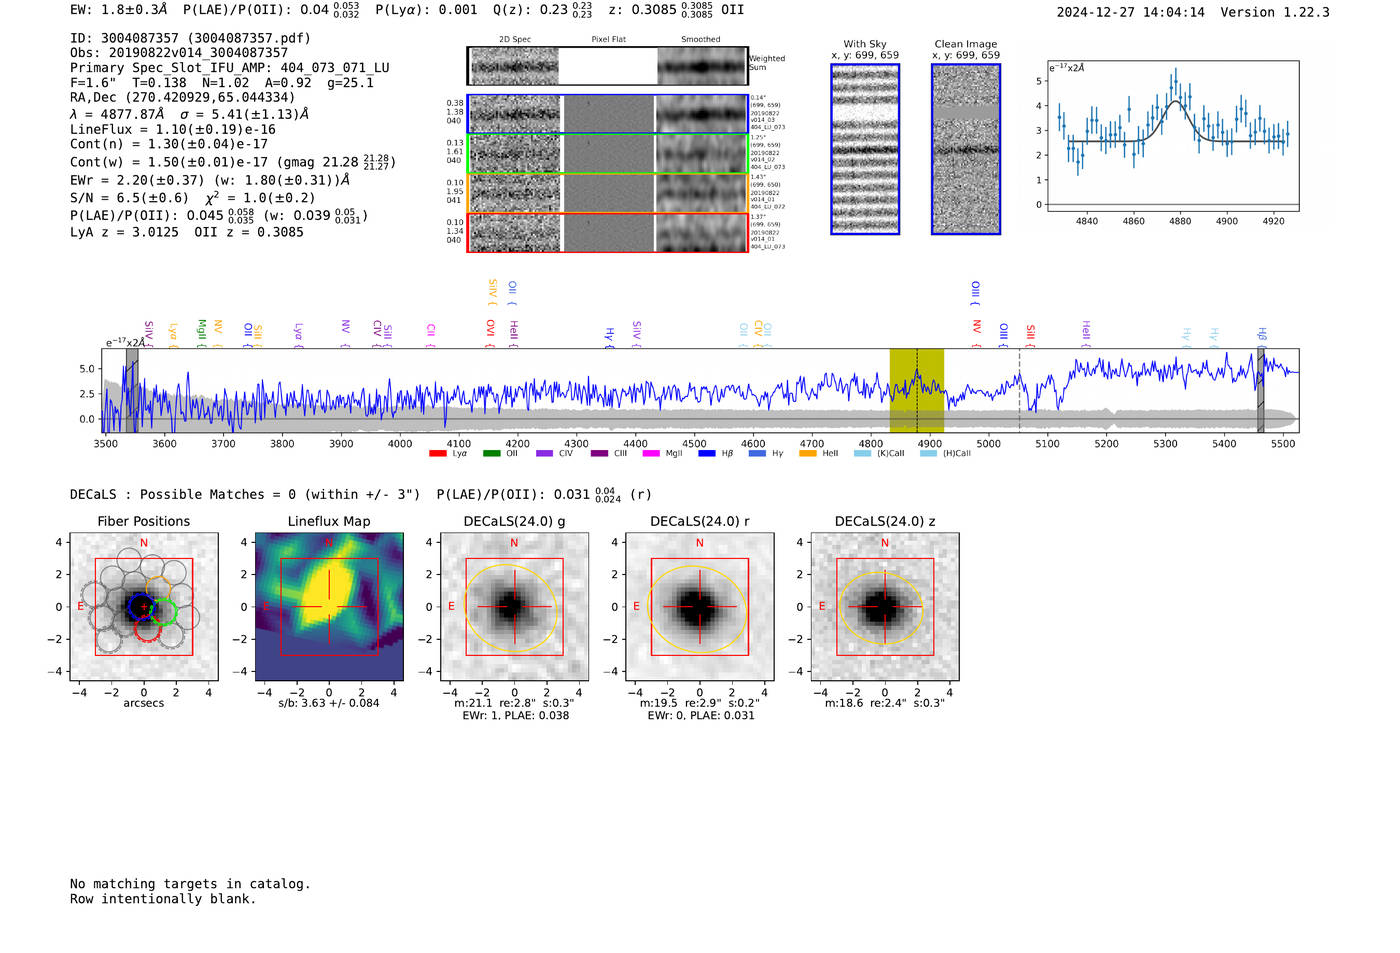Click the blue Hβ legend swatch

[x=707, y=454]
